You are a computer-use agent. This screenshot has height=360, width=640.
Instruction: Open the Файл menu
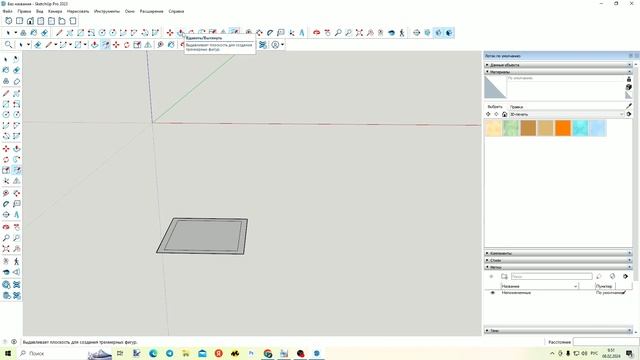click(x=7, y=11)
